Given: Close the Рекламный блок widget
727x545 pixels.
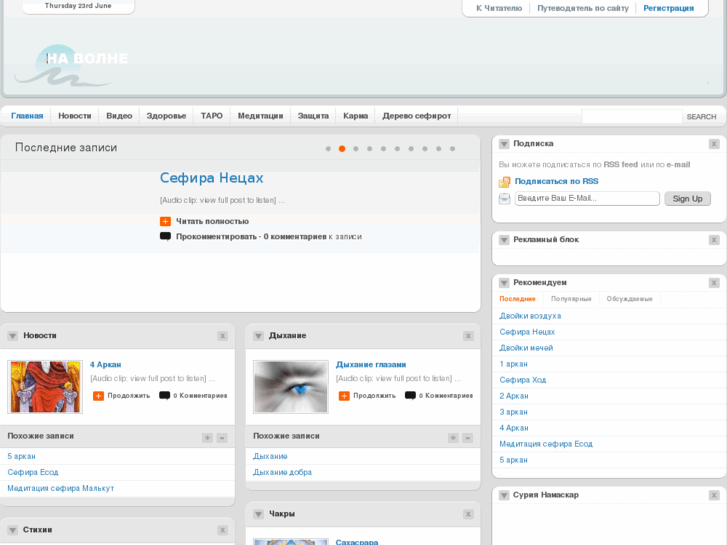Looking at the screenshot, I should coord(714,240).
